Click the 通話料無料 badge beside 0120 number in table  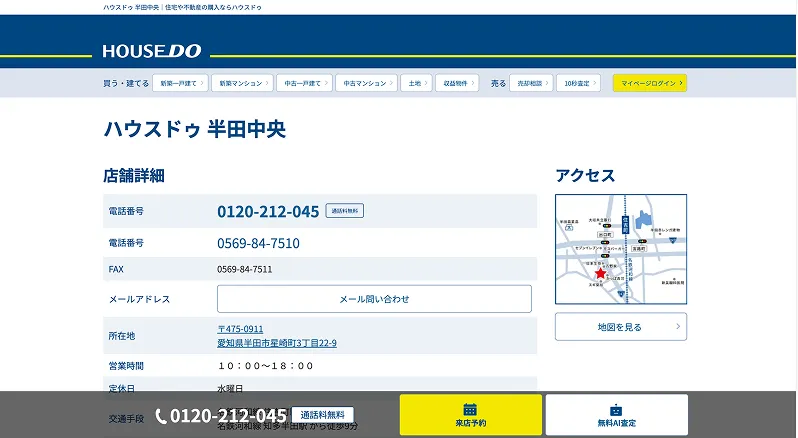tap(345, 211)
